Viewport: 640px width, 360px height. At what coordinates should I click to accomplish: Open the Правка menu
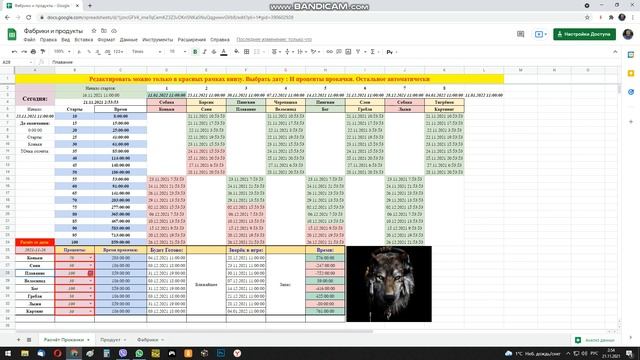click(48, 40)
